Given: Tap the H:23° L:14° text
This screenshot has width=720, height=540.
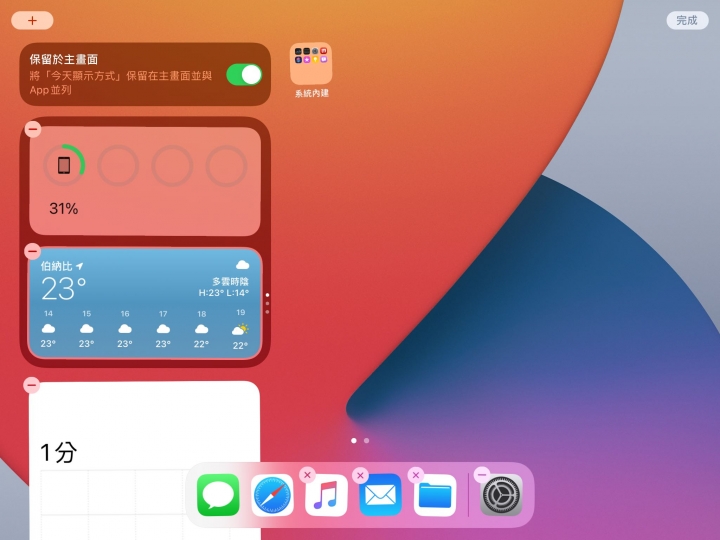Looking at the screenshot, I should point(224,293).
